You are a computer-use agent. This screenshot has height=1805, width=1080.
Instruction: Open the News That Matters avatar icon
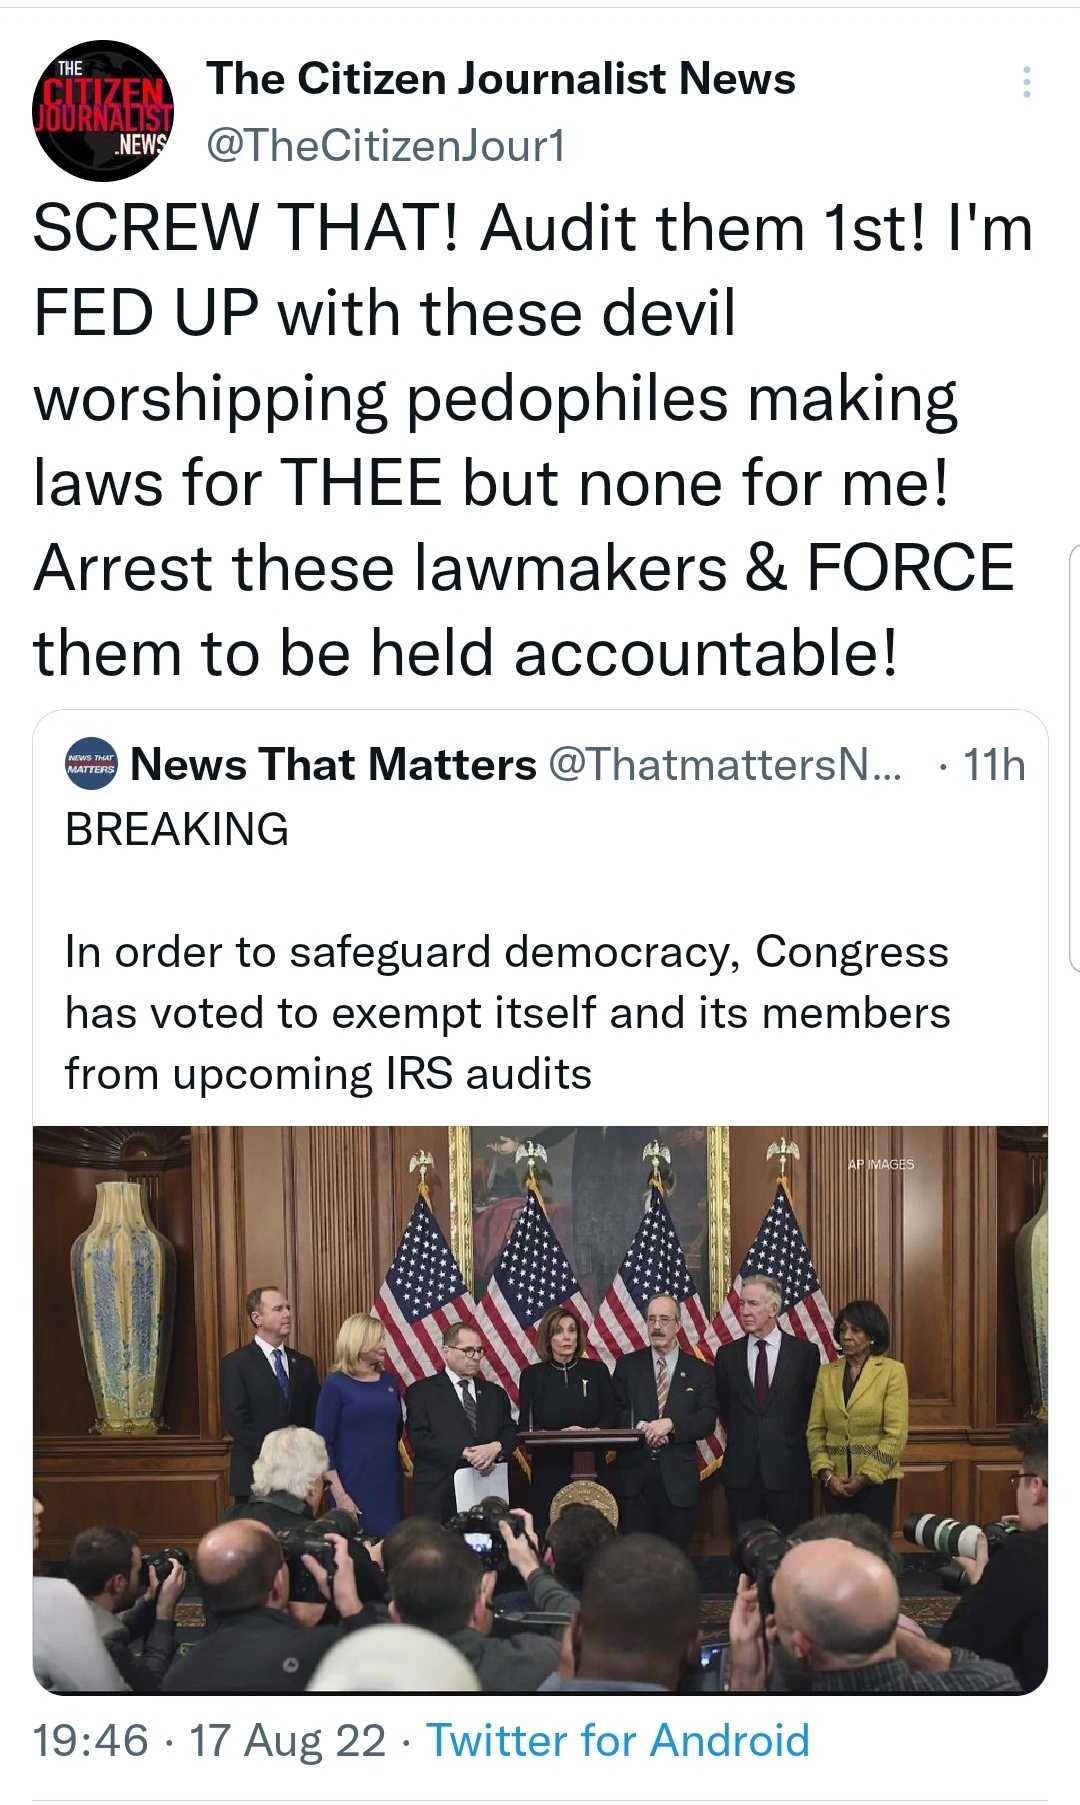pyautogui.click(x=91, y=766)
